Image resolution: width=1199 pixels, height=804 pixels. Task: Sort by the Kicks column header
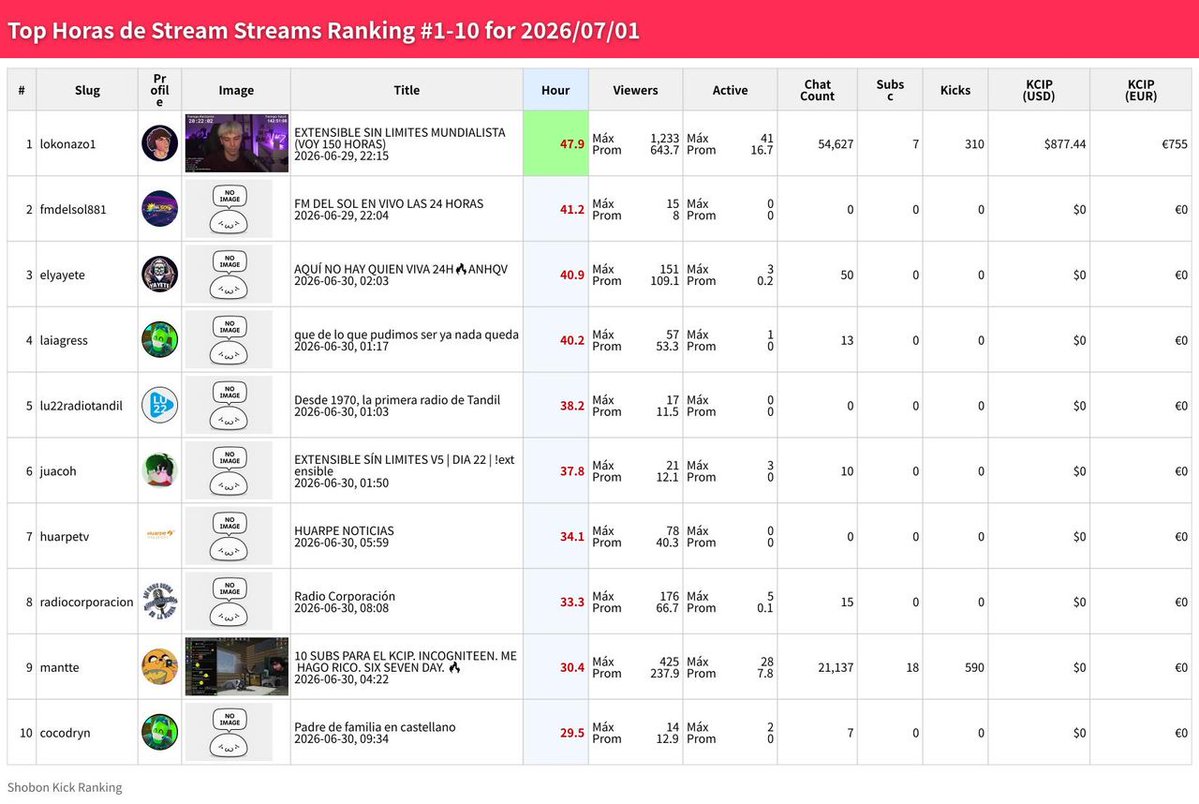[955, 90]
